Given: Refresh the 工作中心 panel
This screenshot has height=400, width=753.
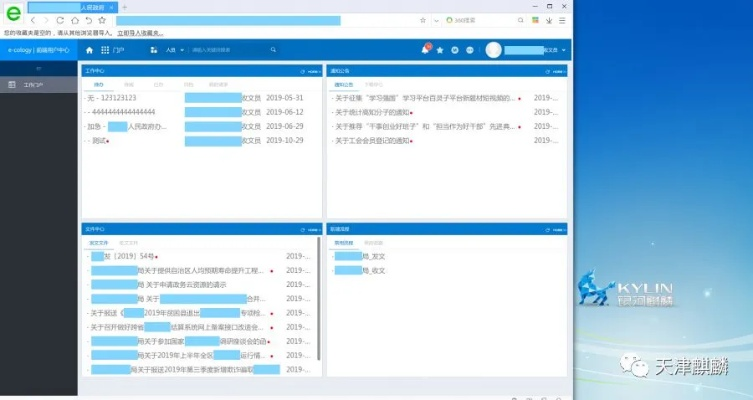Looking at the screenshot, I should pos(301,72).
